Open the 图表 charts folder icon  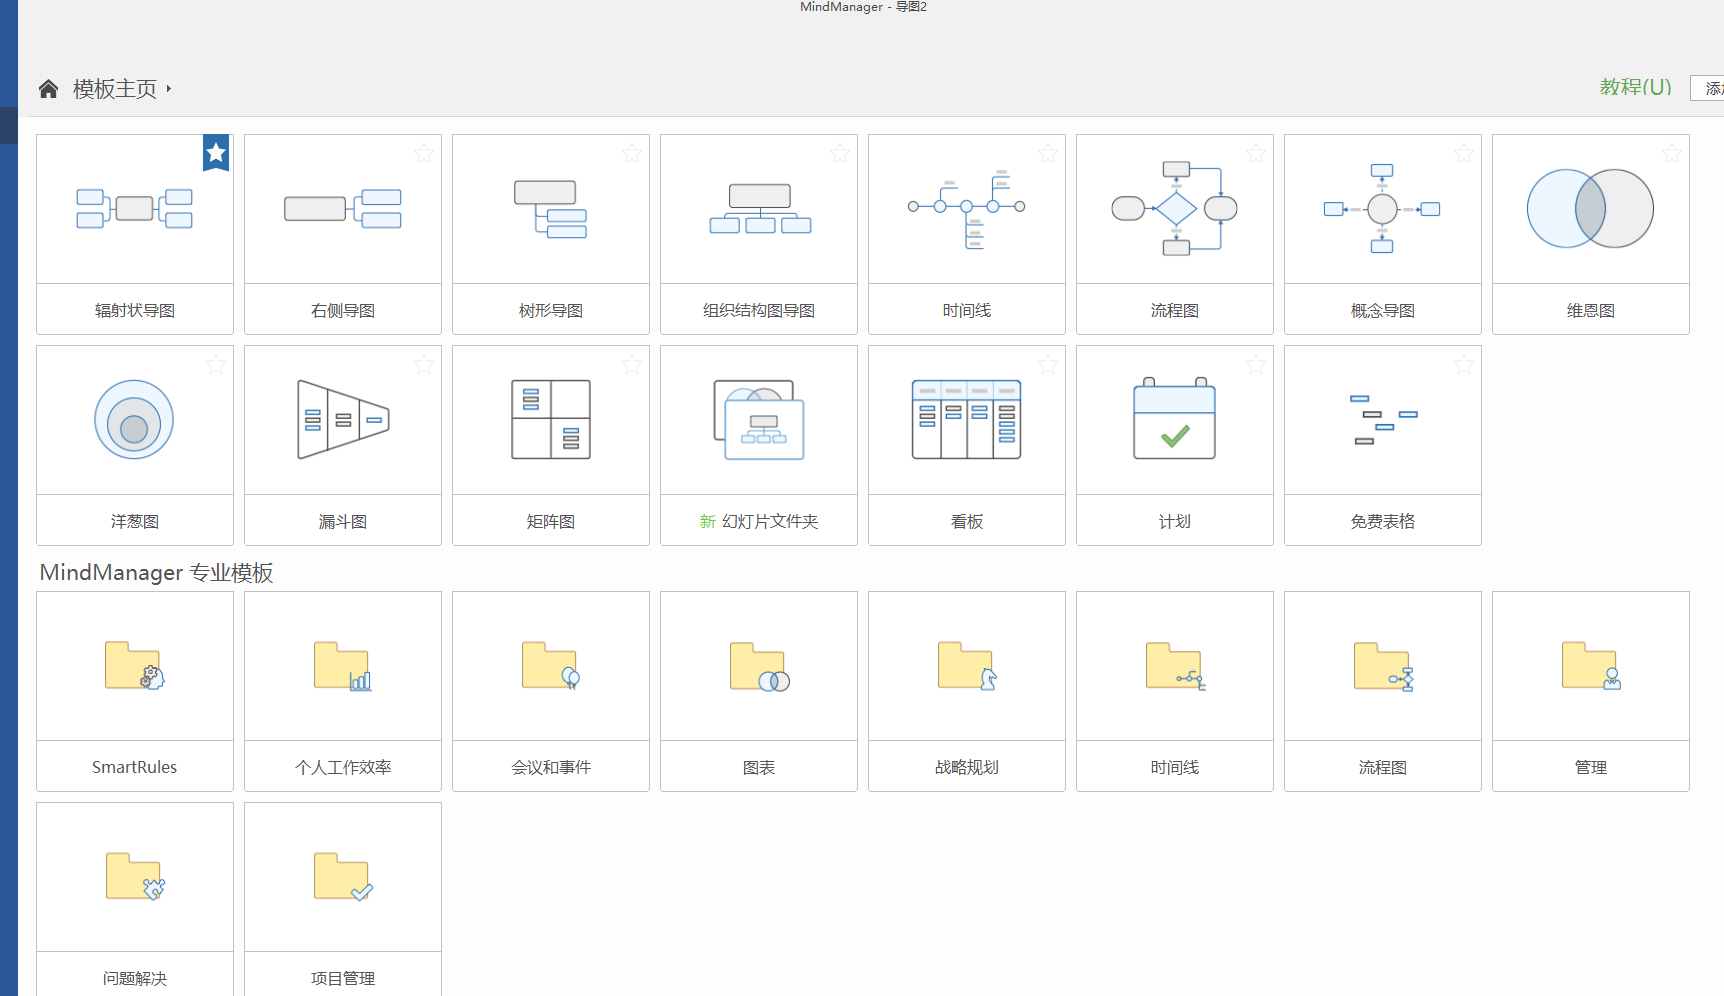(760, 667)
